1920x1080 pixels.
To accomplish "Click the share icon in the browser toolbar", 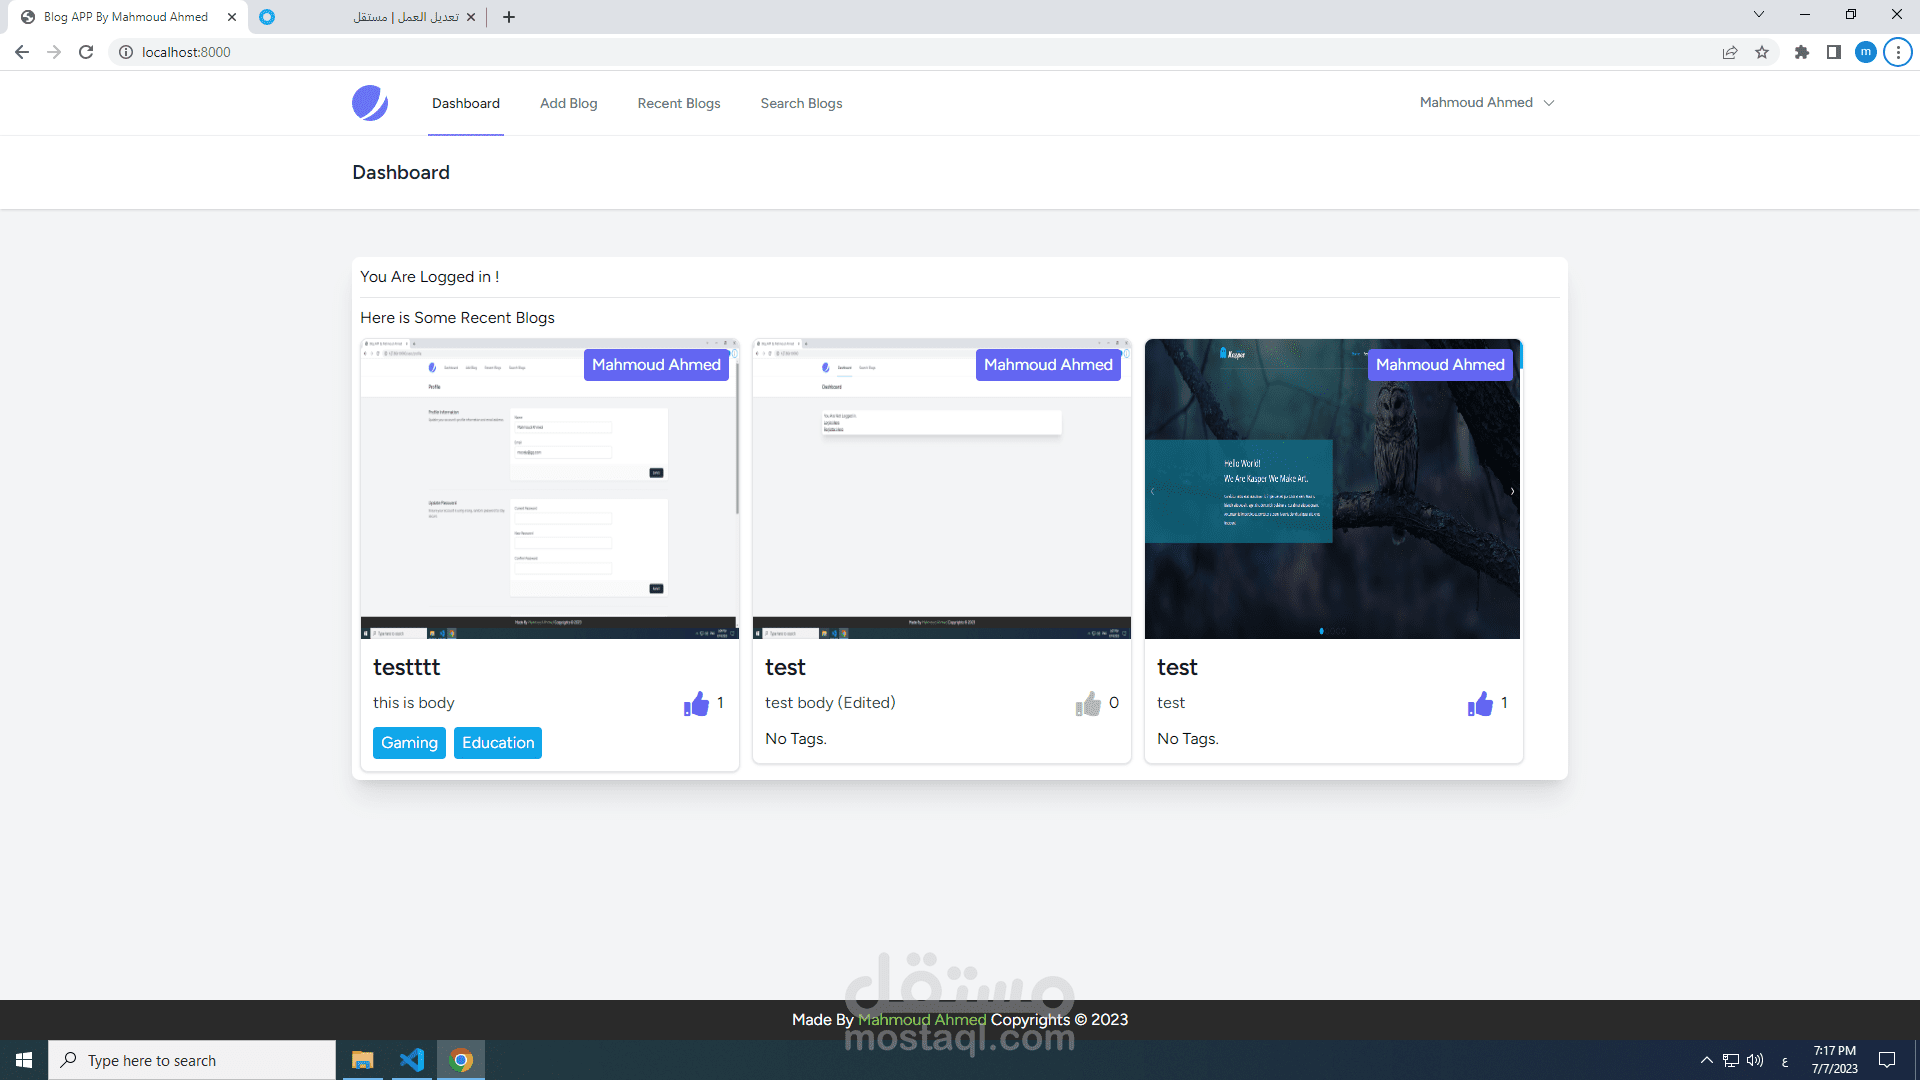I will point(1730,52).
